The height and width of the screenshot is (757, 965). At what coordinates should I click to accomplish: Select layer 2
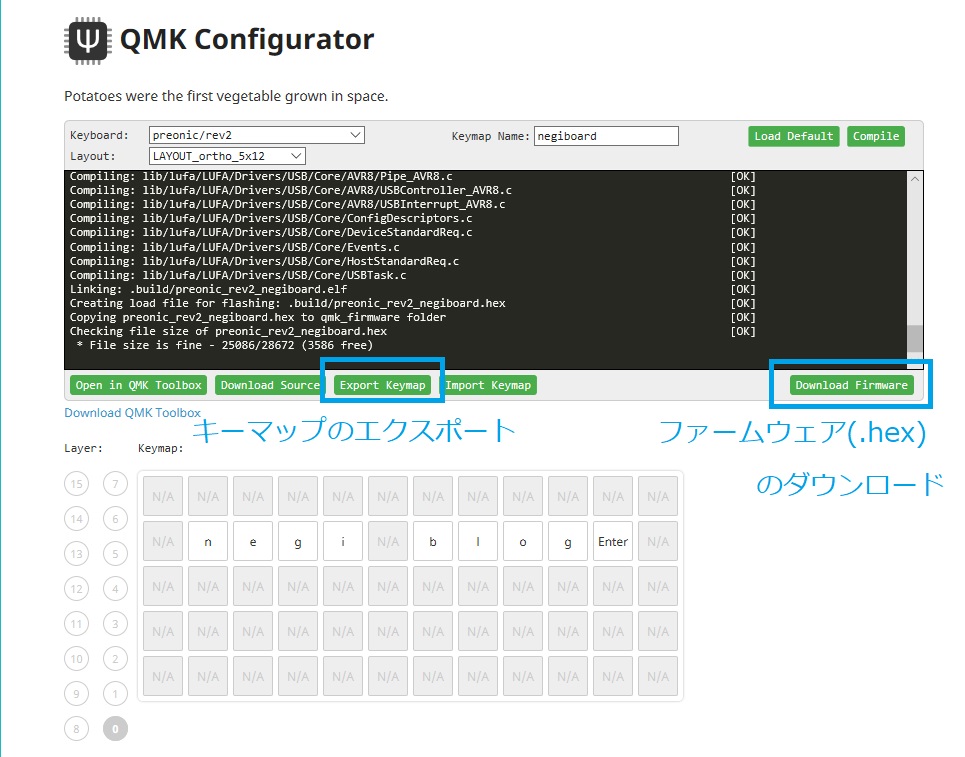point(115,659)
